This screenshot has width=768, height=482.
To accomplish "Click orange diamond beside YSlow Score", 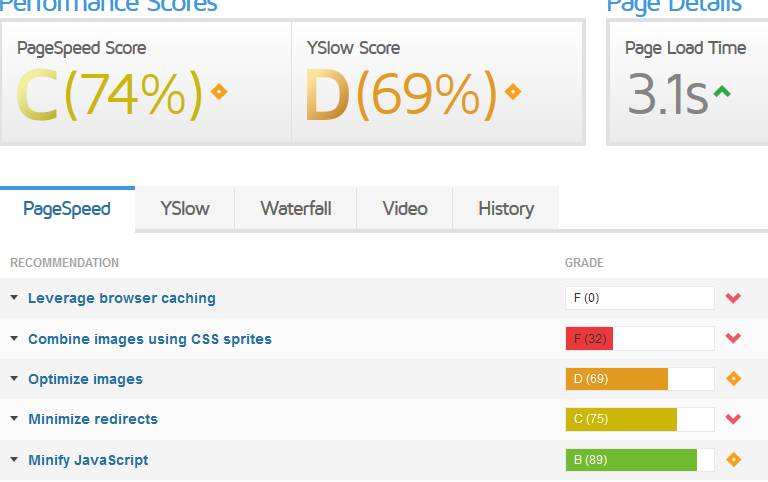I will point(513,92).
